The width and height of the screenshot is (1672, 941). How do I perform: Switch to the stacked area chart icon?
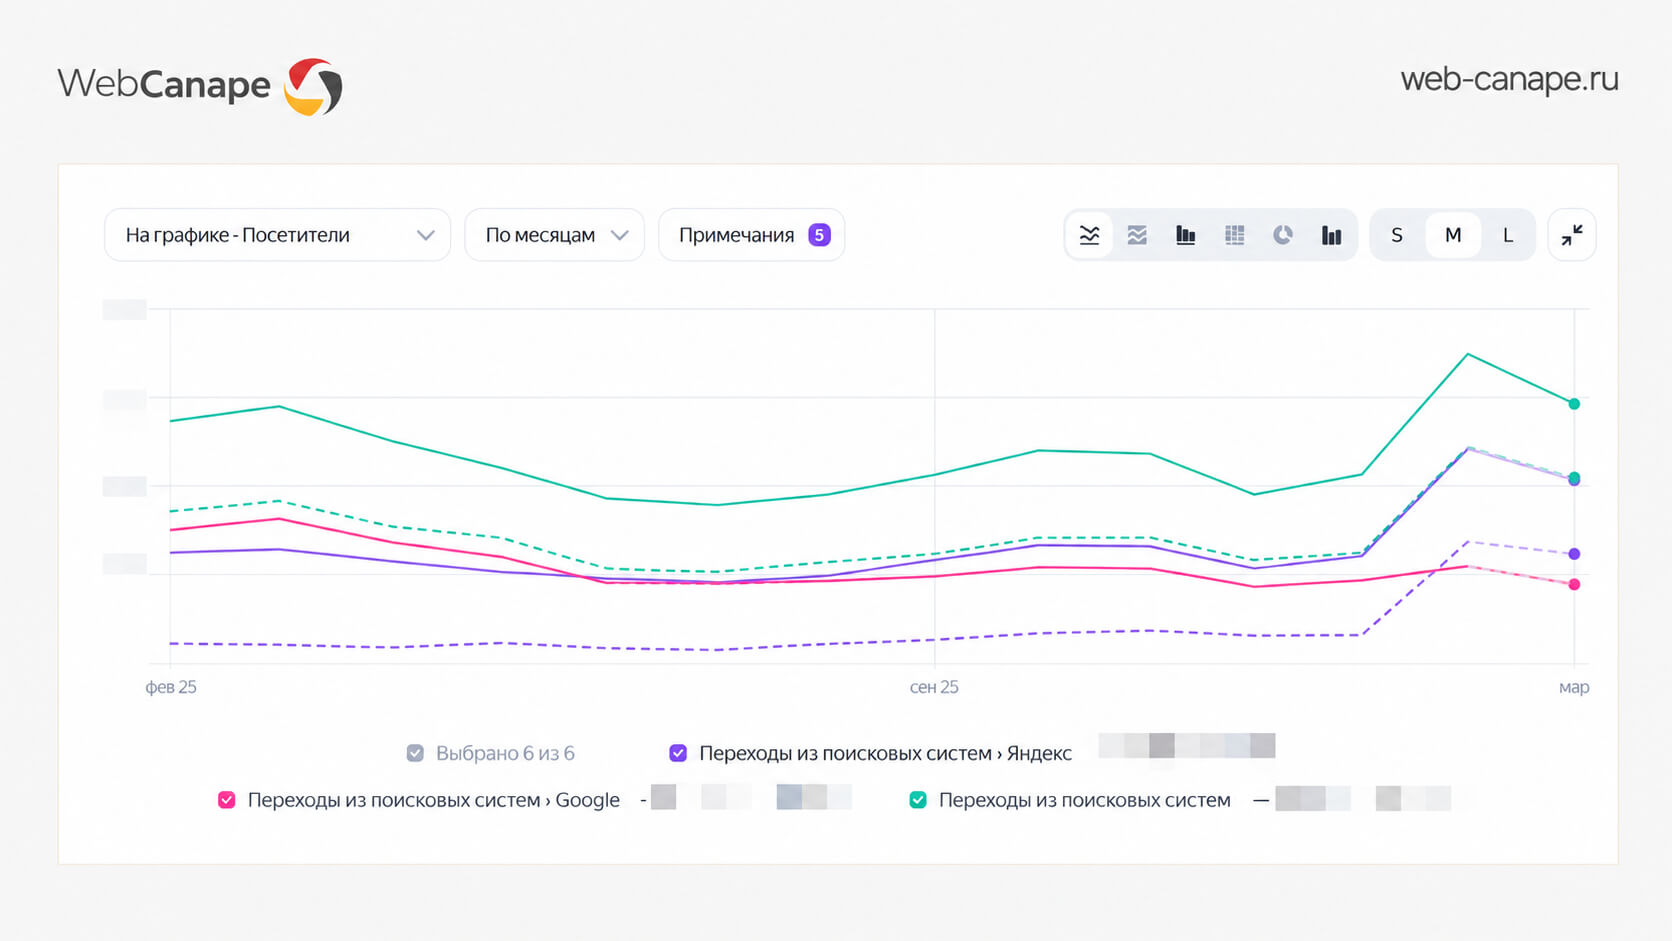(x=1137, y=235)
